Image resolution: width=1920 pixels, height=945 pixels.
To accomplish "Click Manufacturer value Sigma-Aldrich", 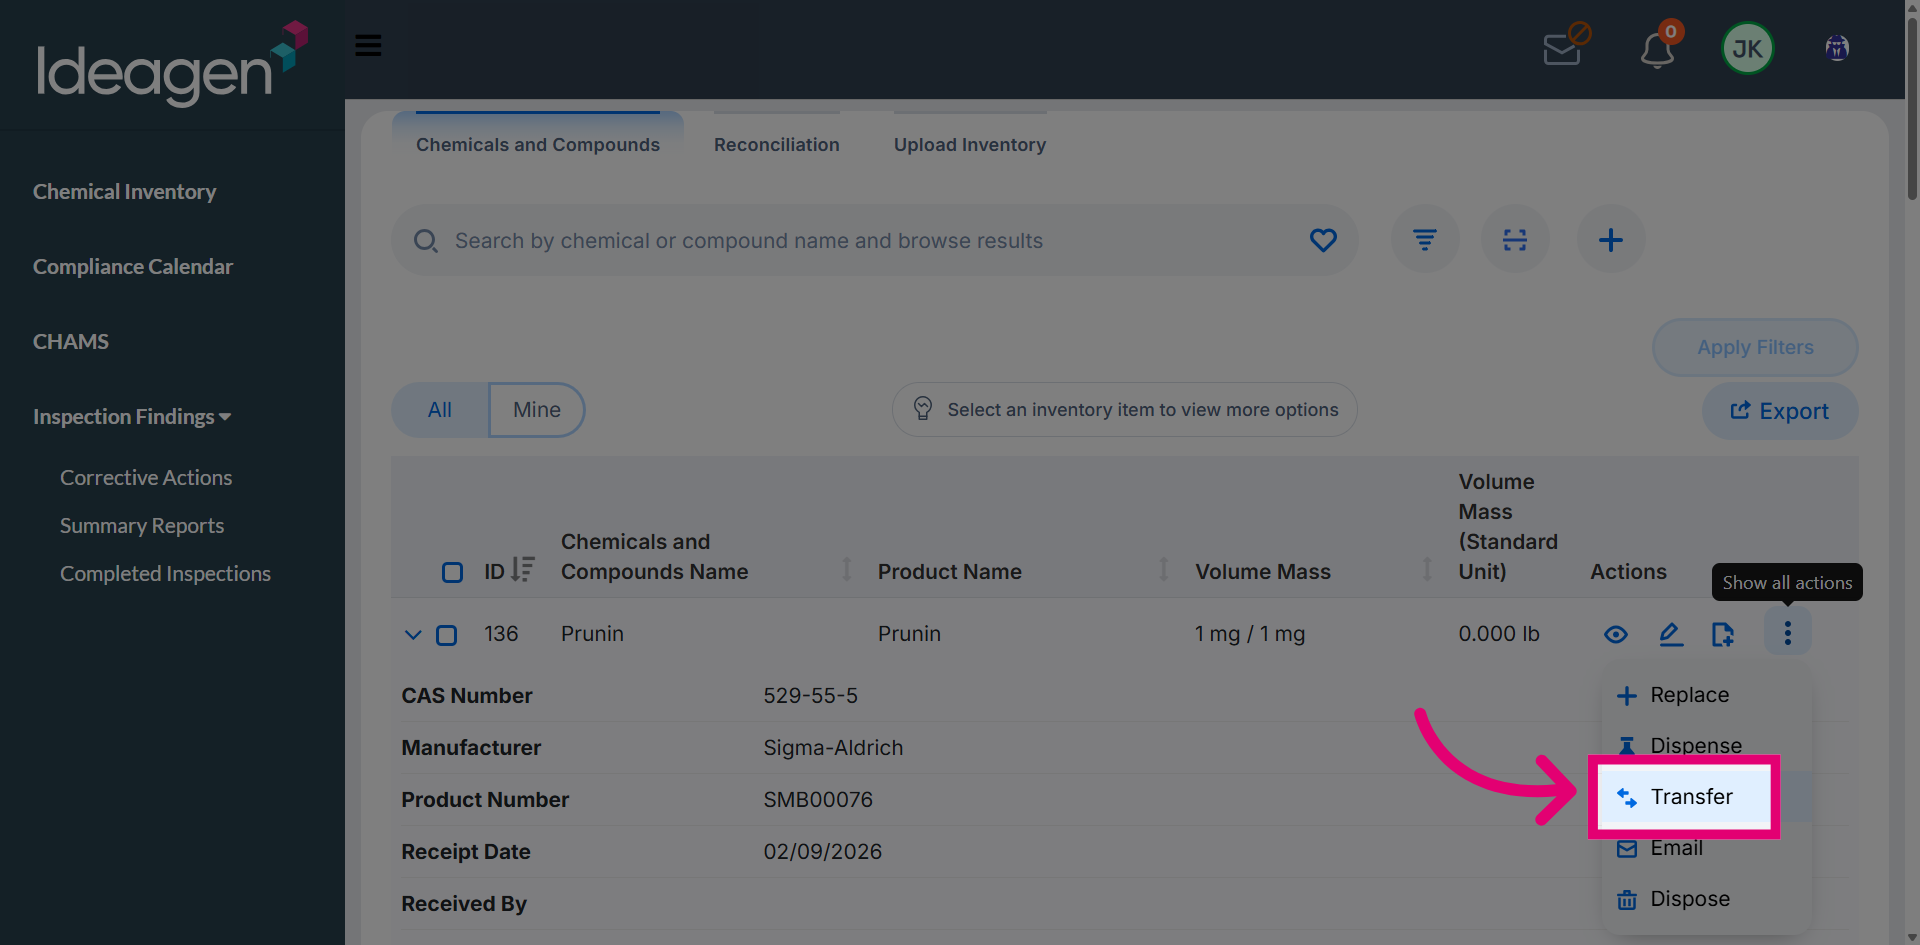I will (x=833, y=748).
